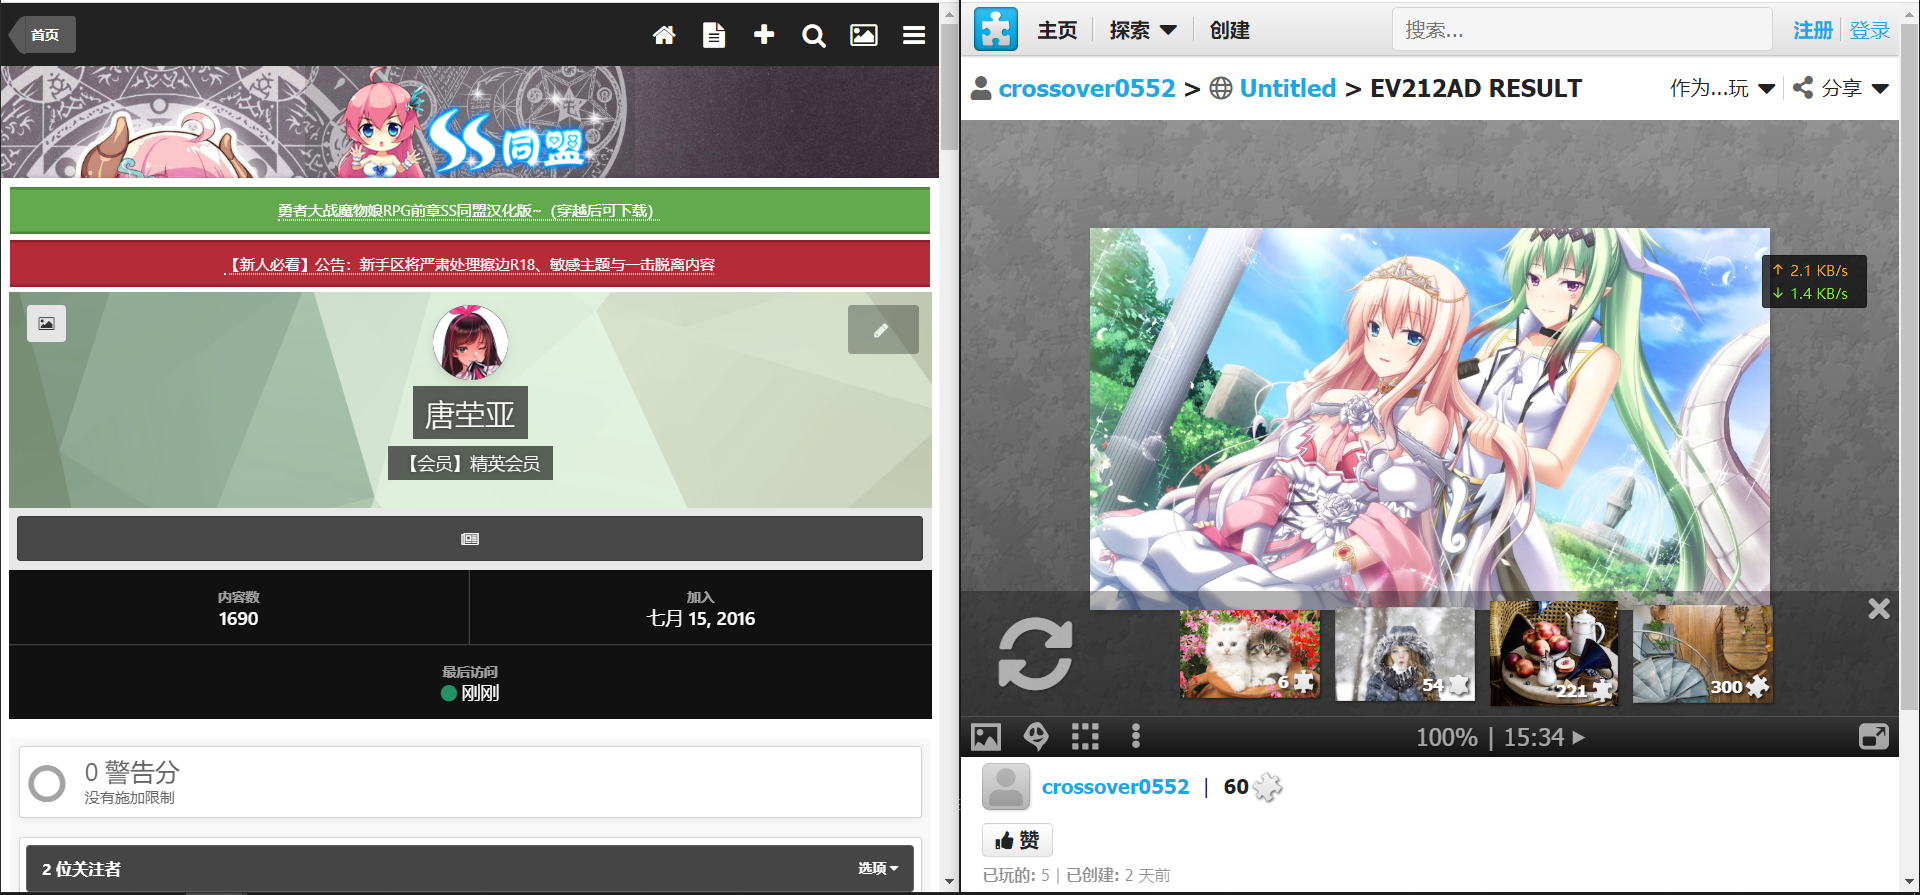
Task: Expand the 作为...玩 dropdown
Action: (1722, 88)
